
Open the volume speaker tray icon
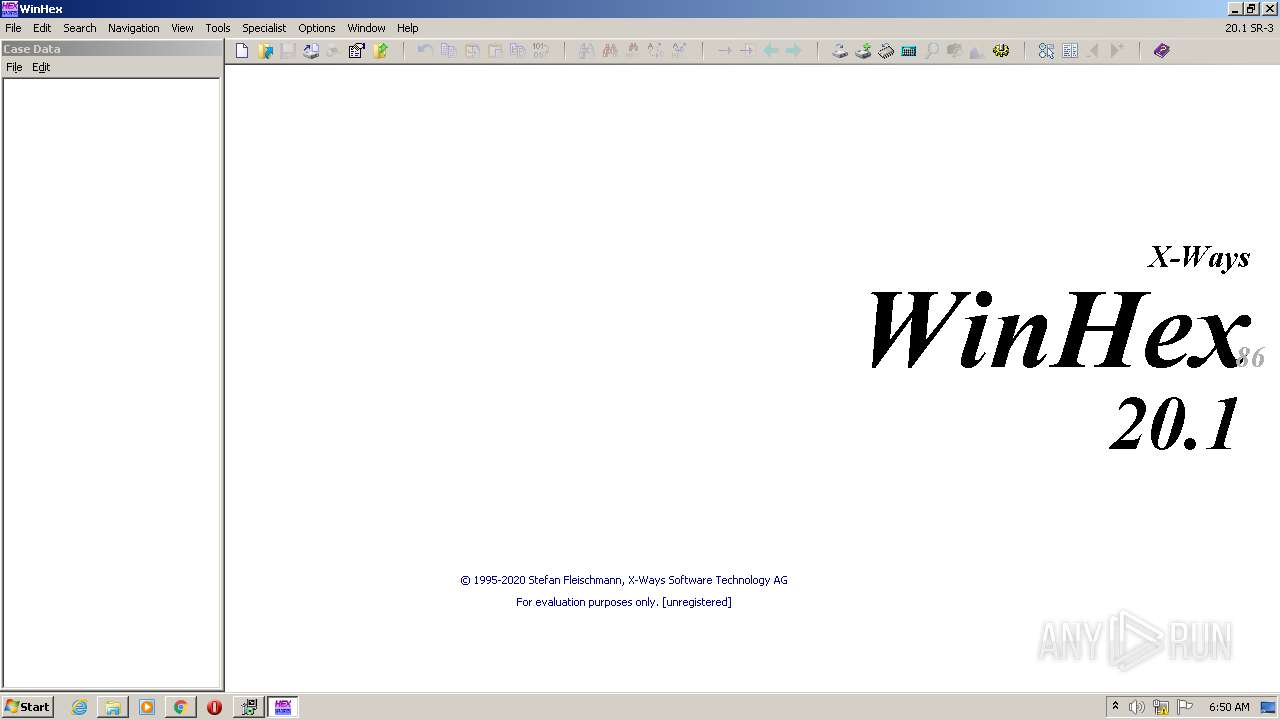[1136, 707]
